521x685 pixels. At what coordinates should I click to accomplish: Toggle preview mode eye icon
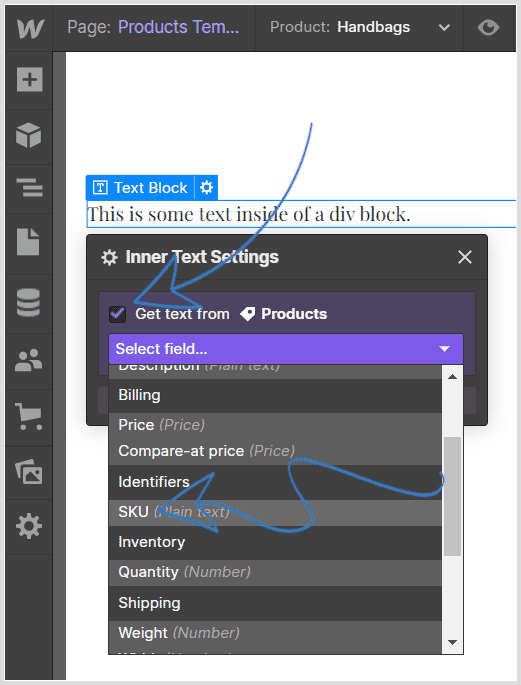click(x=488, y=28)
